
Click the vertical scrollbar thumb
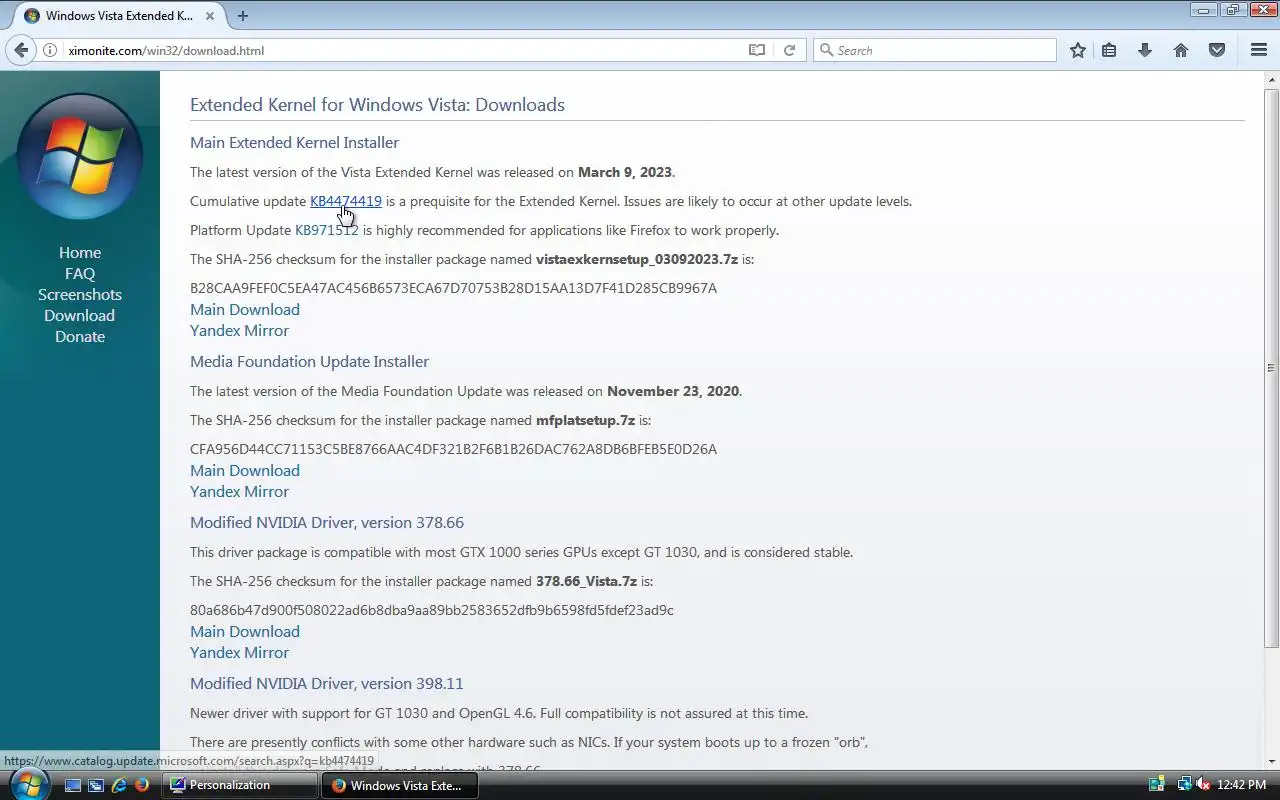[1271, 368]
